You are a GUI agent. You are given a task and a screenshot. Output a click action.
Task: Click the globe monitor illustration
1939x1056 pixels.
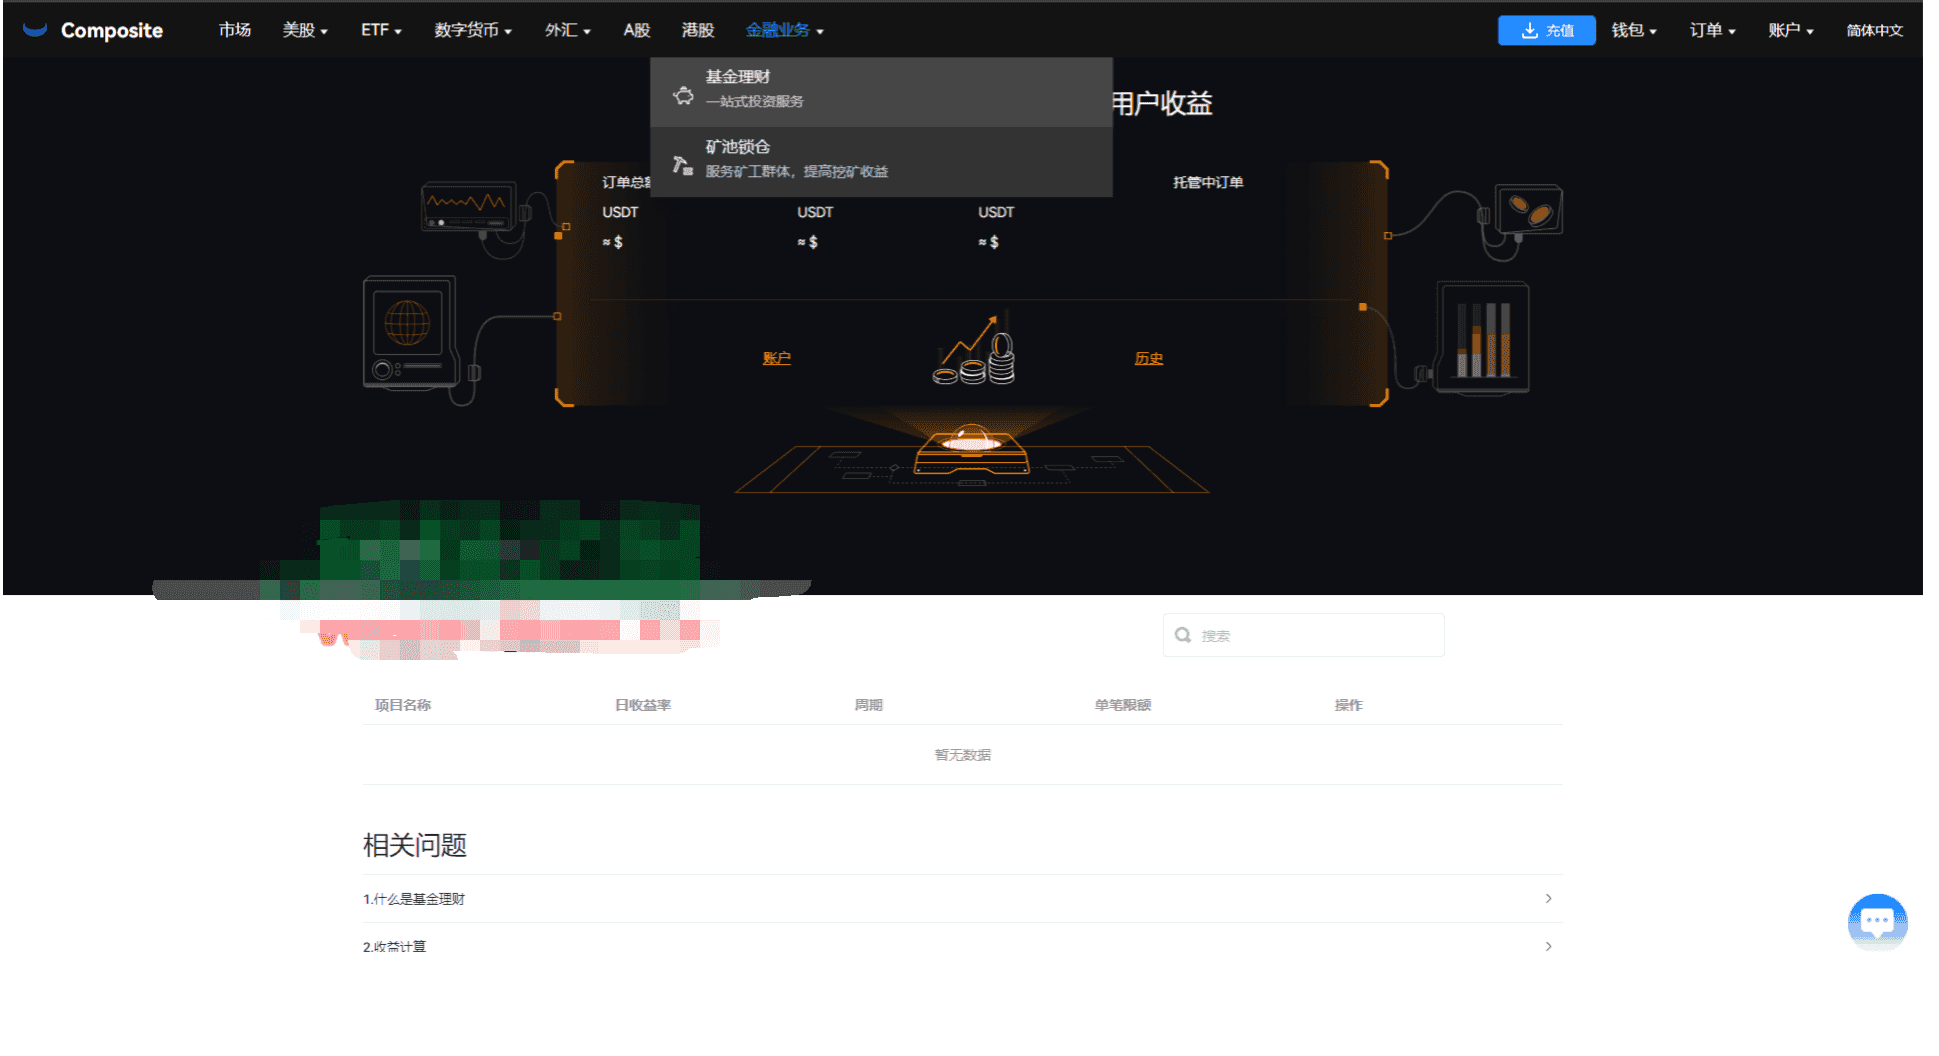coord(408,332)
